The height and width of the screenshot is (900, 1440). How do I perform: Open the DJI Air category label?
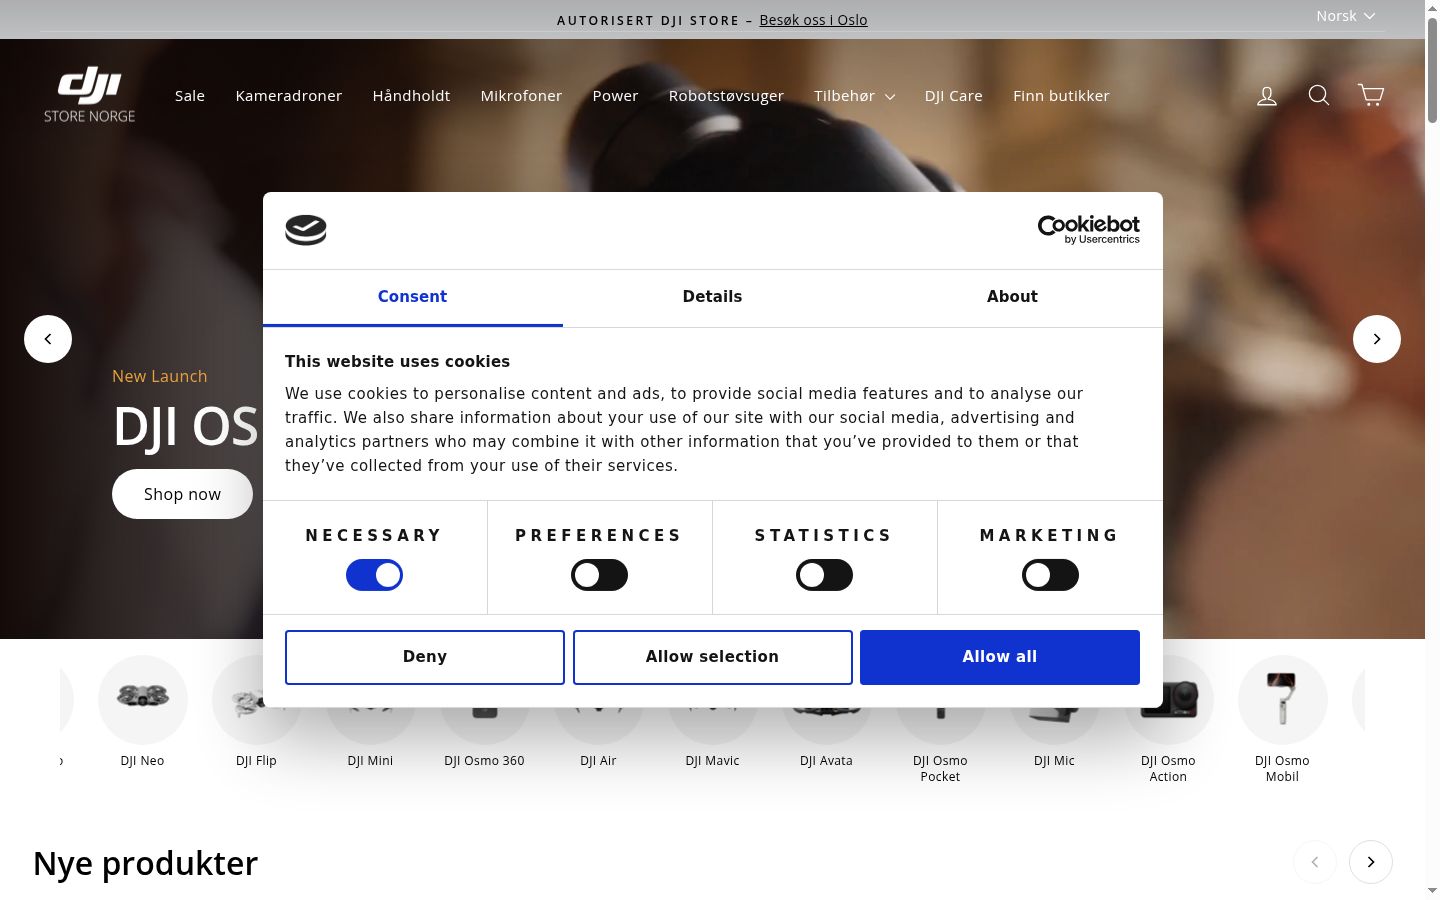[x=598, y=761]
